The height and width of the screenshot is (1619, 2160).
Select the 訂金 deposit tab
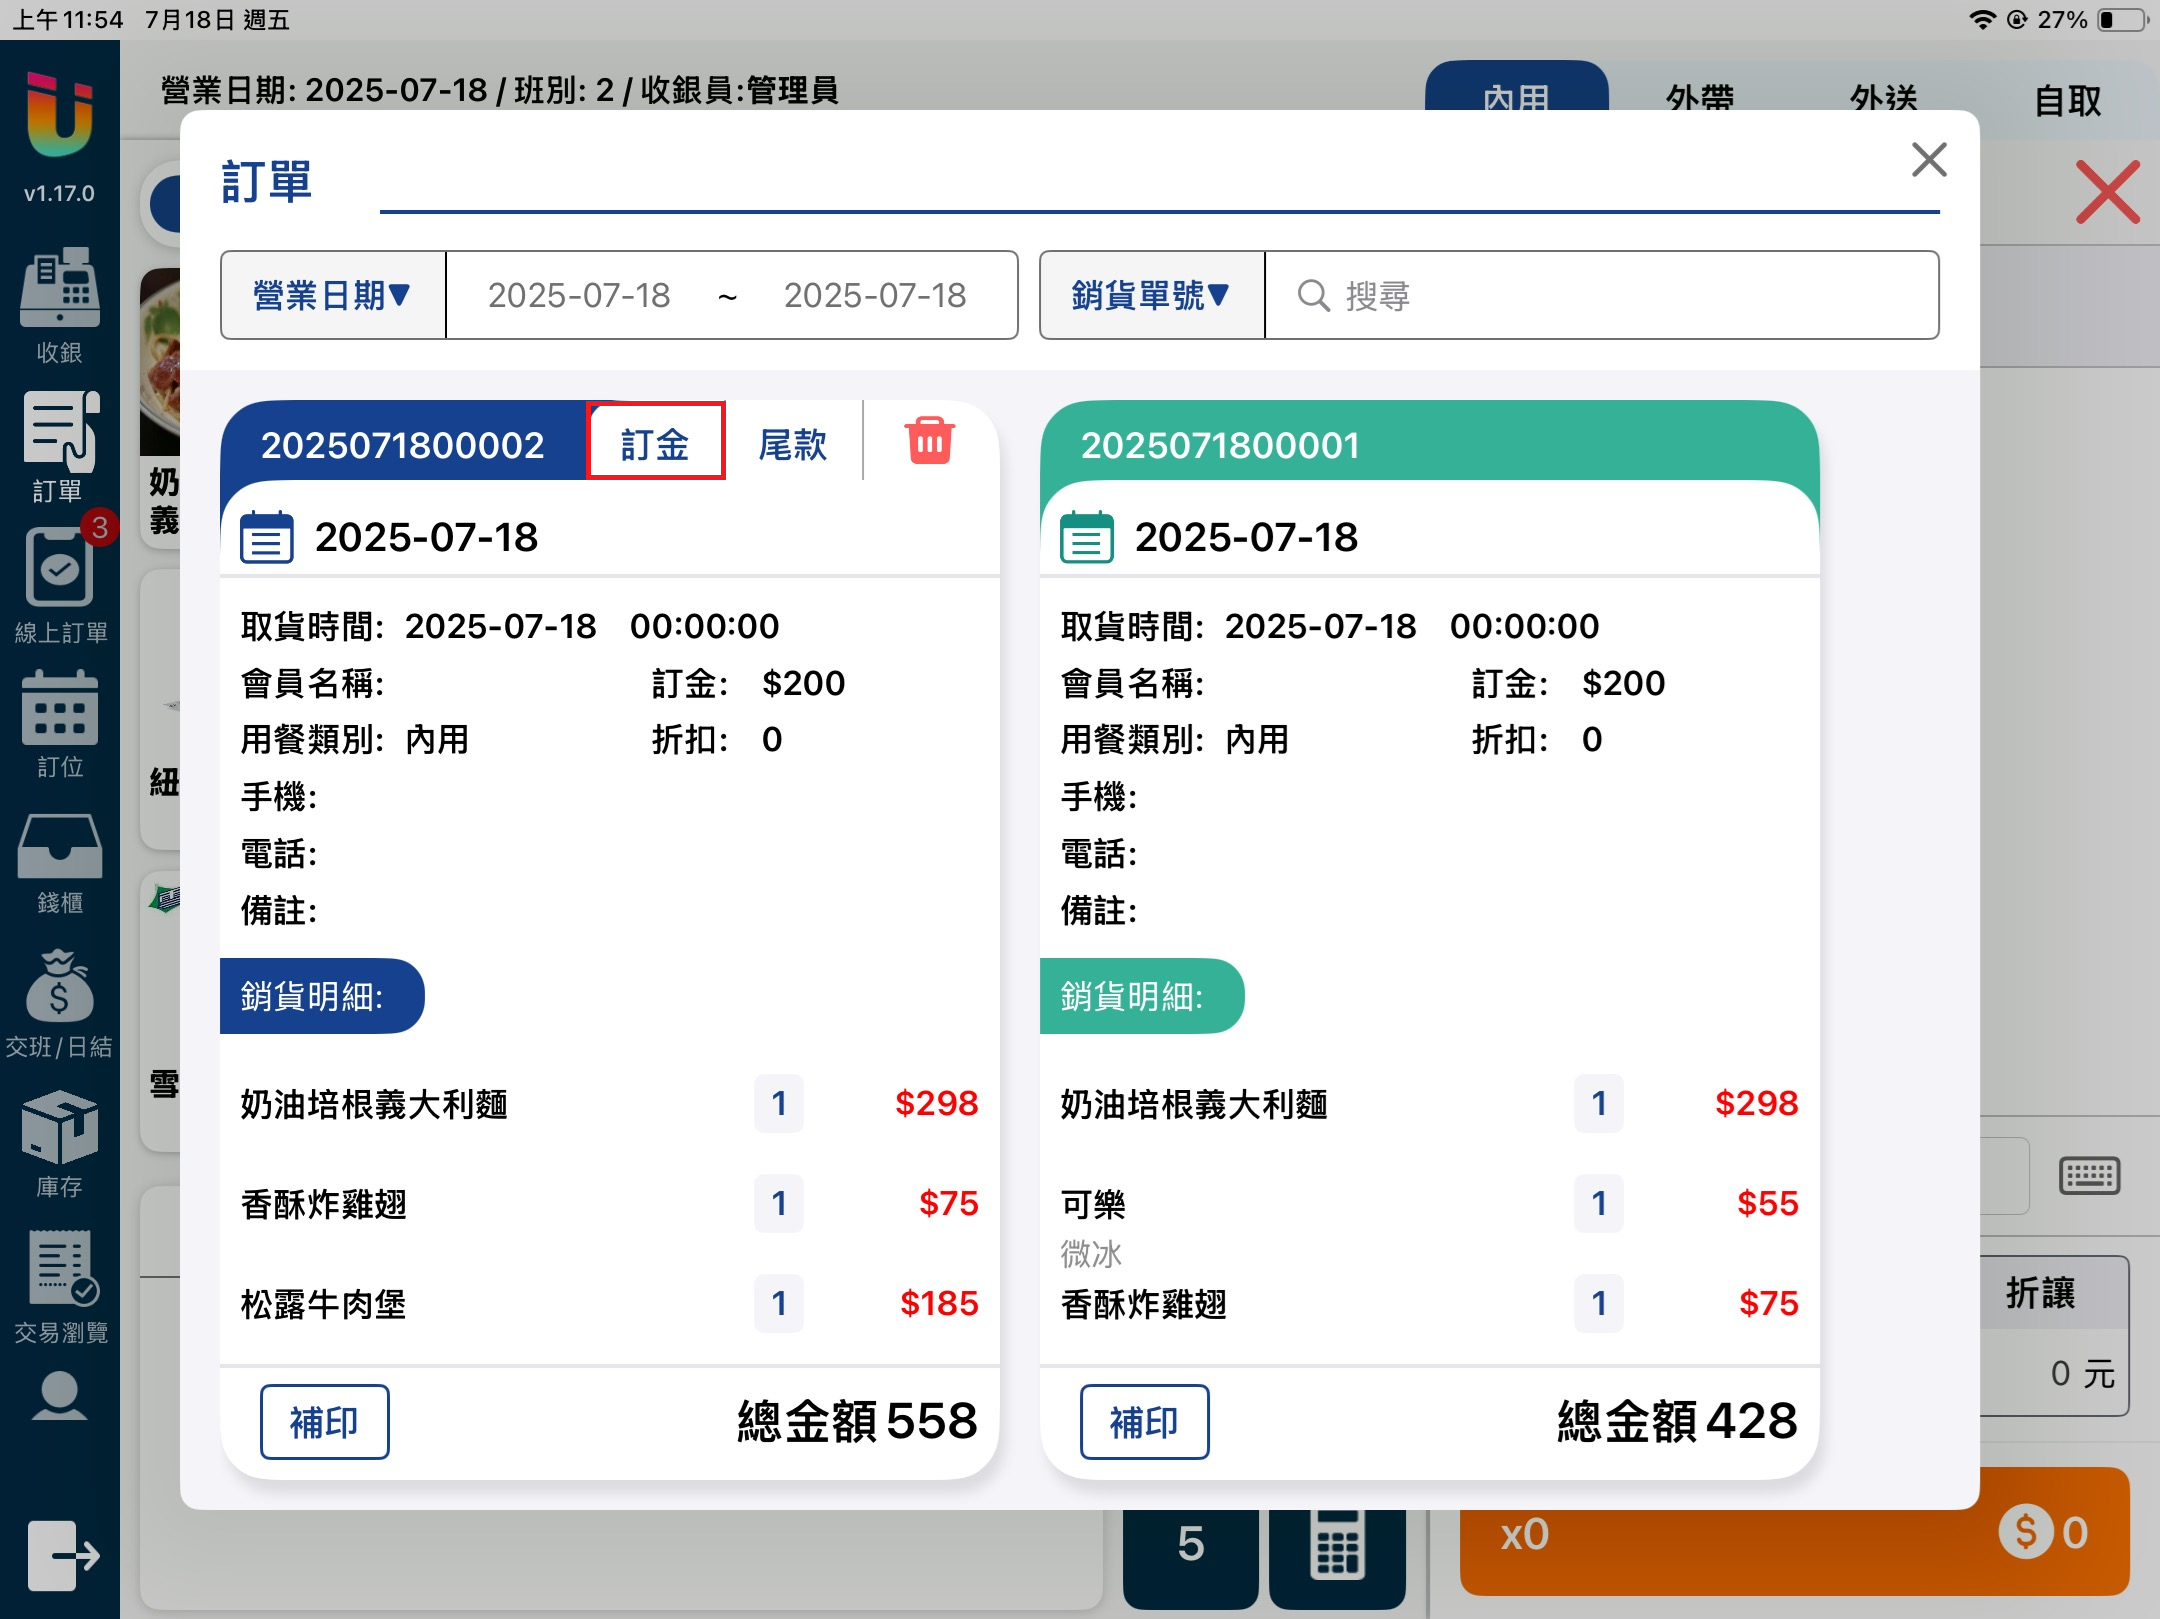pos(655,443)
